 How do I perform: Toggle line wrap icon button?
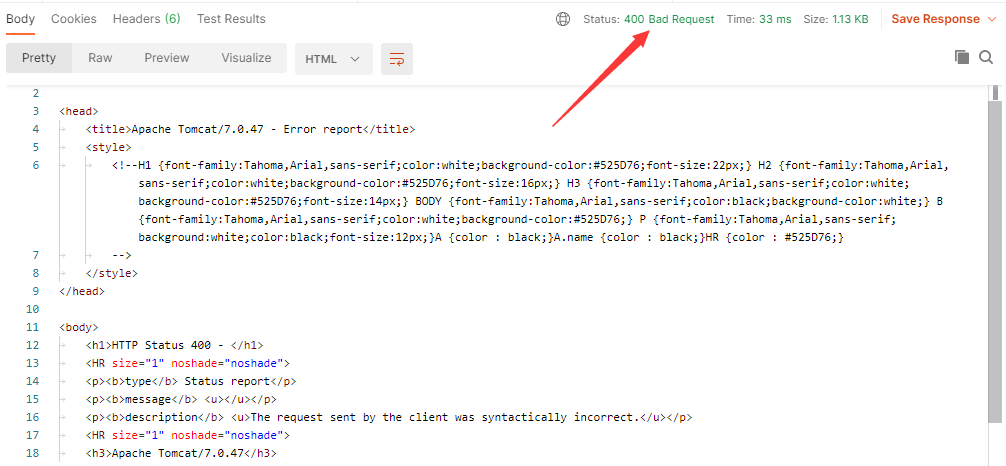click(x=396, y=59)
